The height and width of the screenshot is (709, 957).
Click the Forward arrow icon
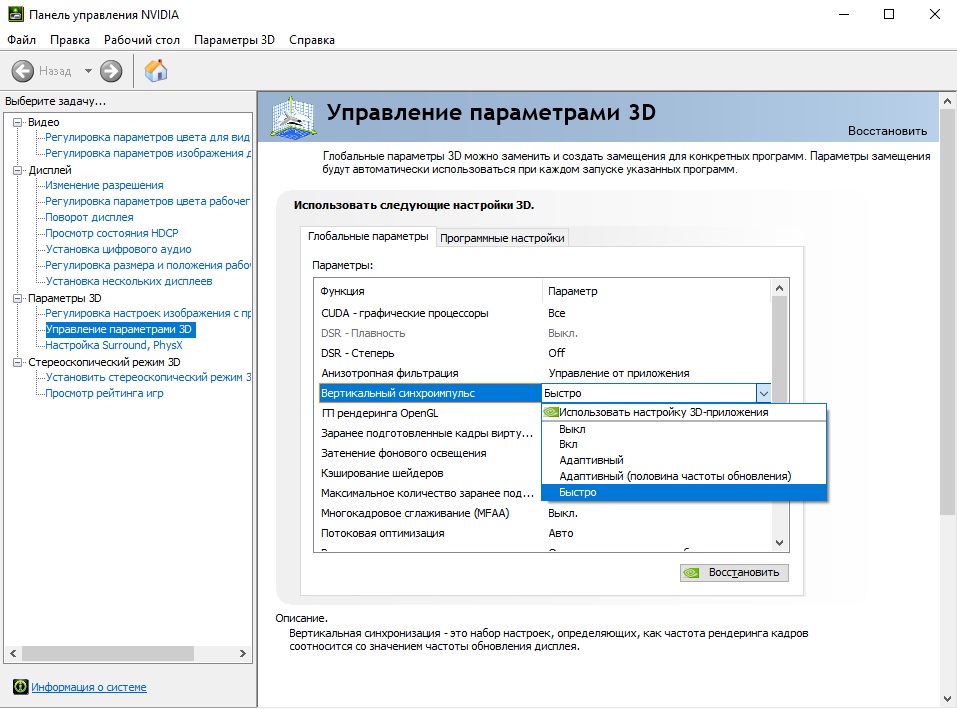(x=111, y=71)
